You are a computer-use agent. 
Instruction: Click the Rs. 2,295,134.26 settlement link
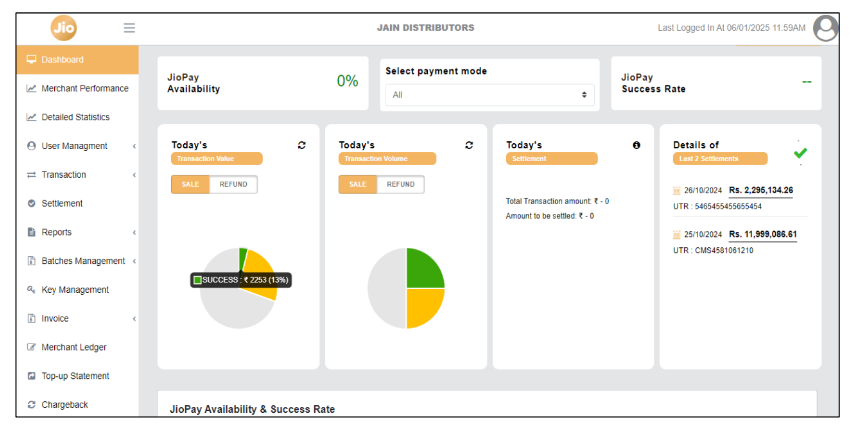761,190
